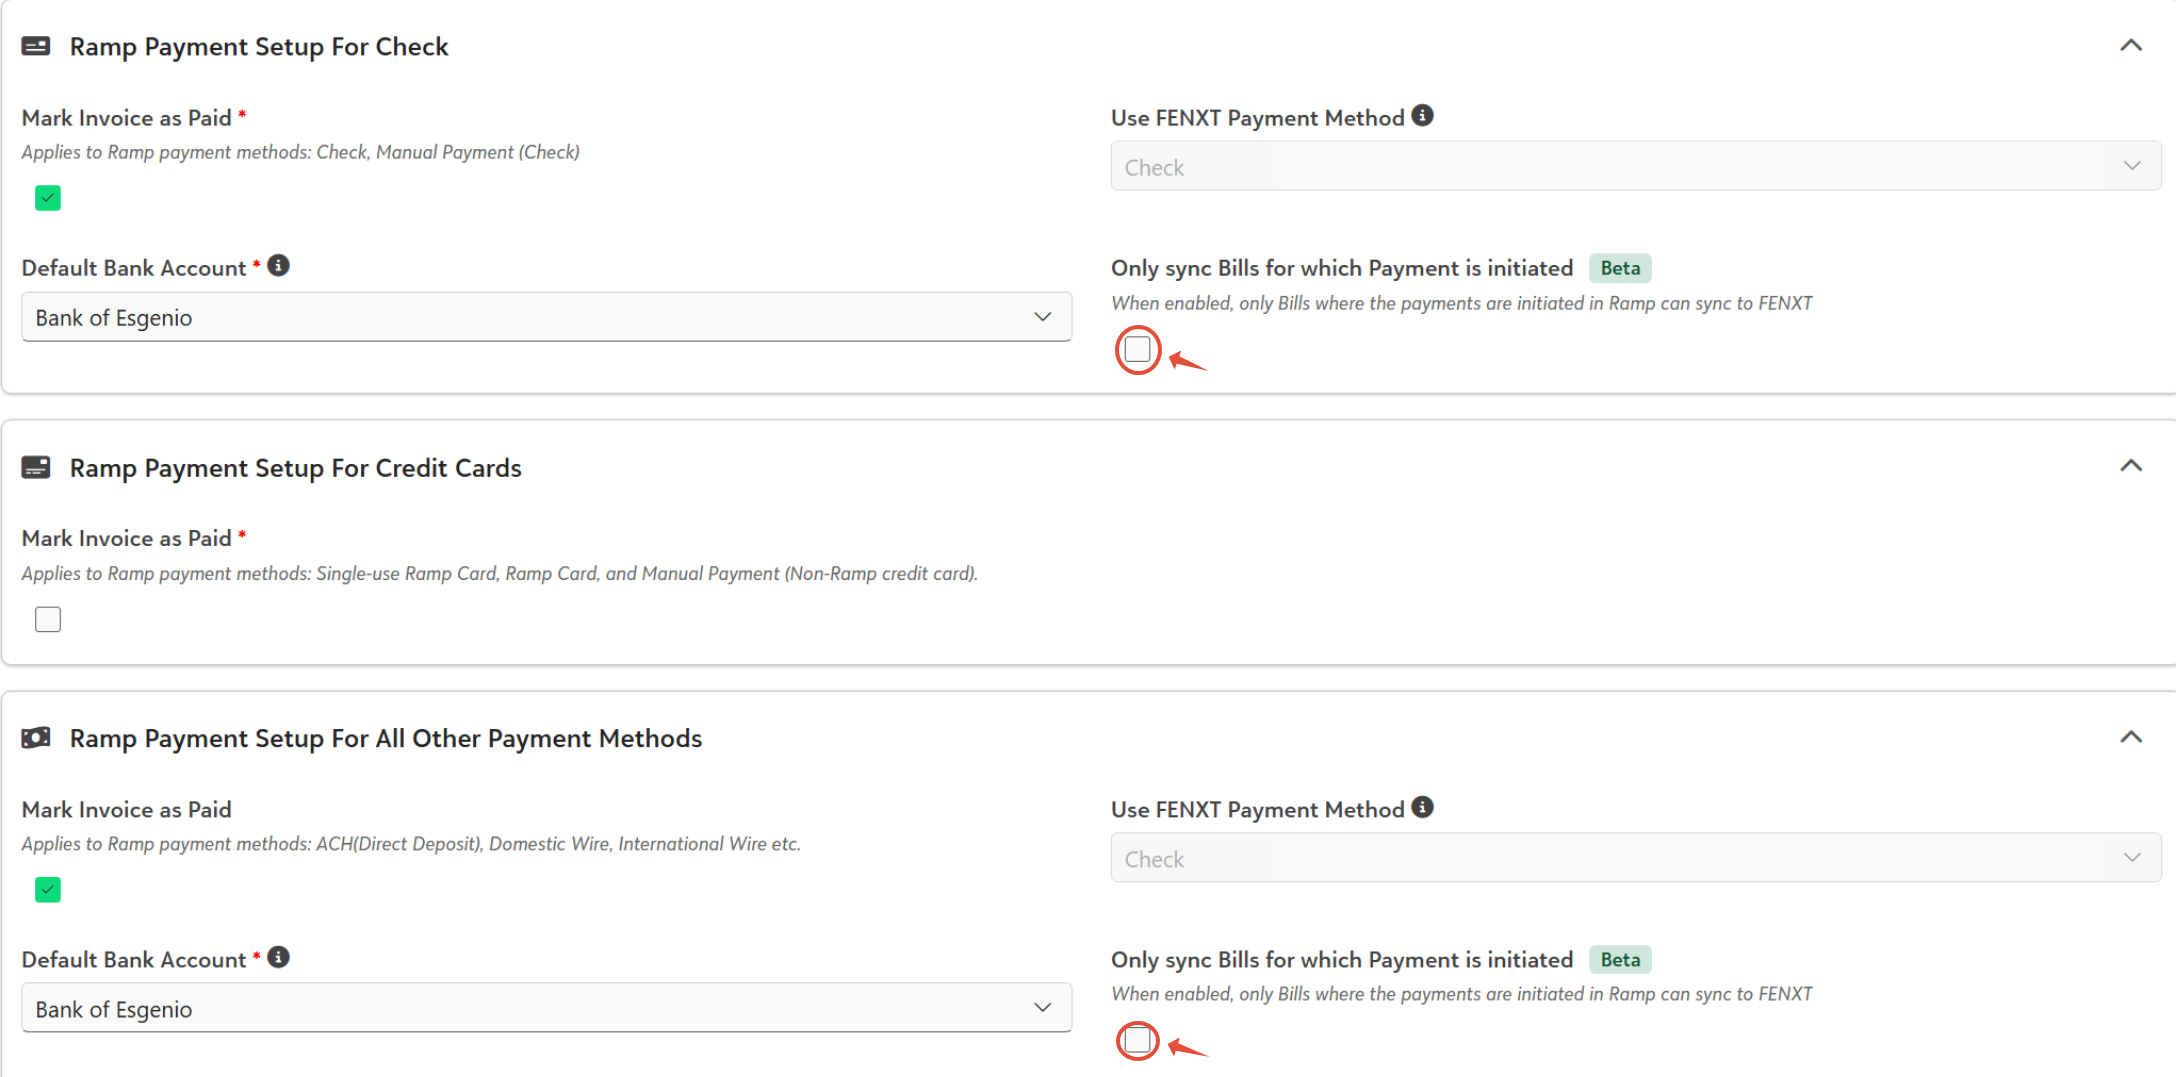Enable Mark Invoice as Paid for Credit Cards
The image size is (2176, 1077).
click(48, 620)
